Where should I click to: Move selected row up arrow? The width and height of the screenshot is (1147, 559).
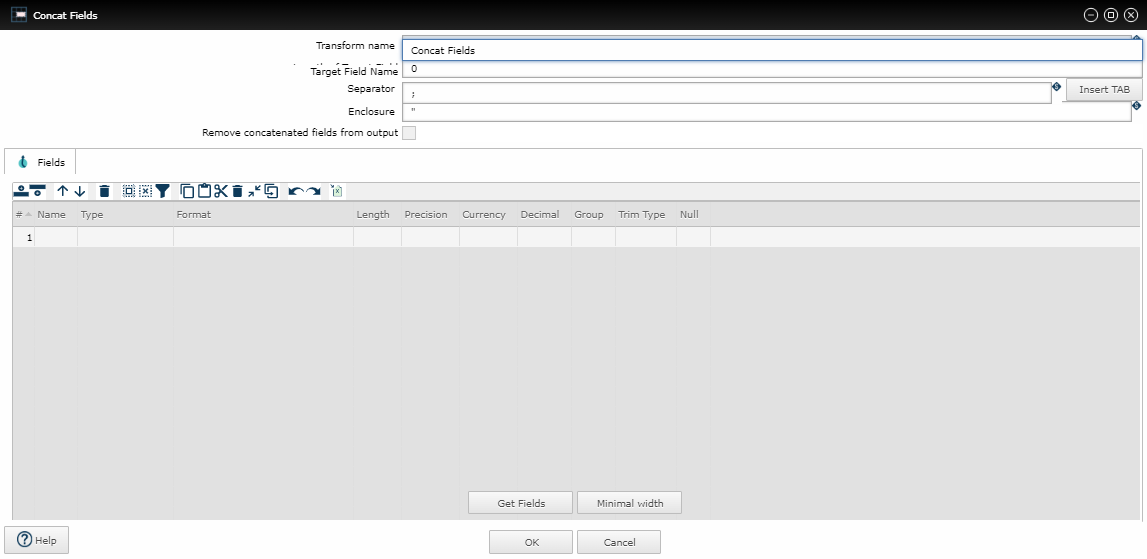click(x=63, y=191)
